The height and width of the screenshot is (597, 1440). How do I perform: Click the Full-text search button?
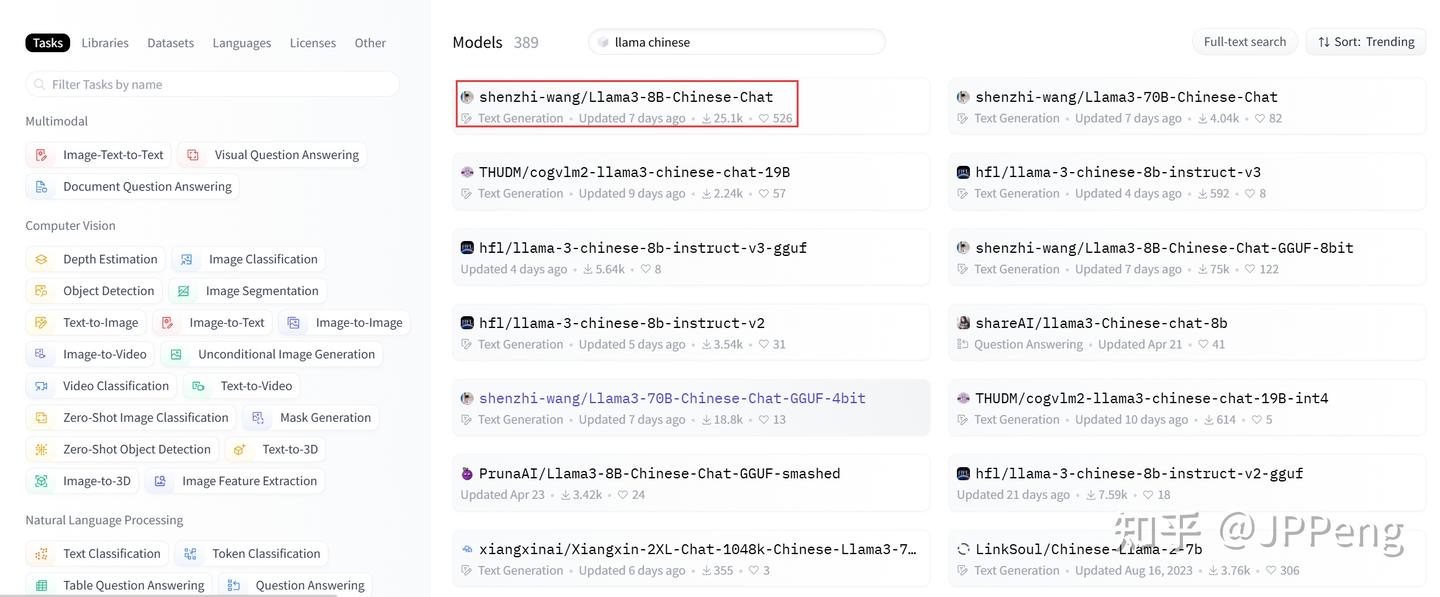tap(1245, 42)
